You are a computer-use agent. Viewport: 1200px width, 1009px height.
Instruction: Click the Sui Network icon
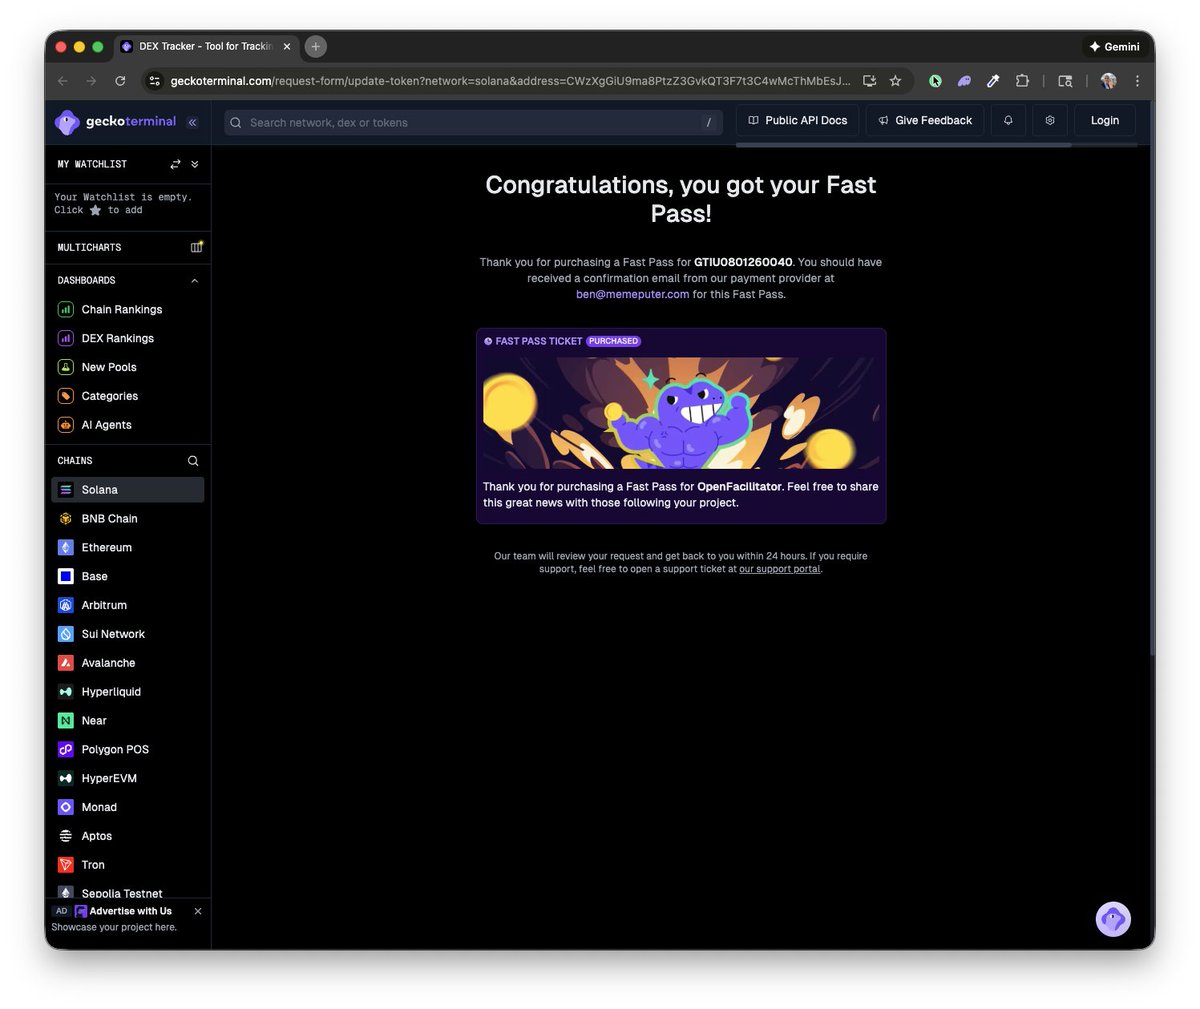pos(66,635)
